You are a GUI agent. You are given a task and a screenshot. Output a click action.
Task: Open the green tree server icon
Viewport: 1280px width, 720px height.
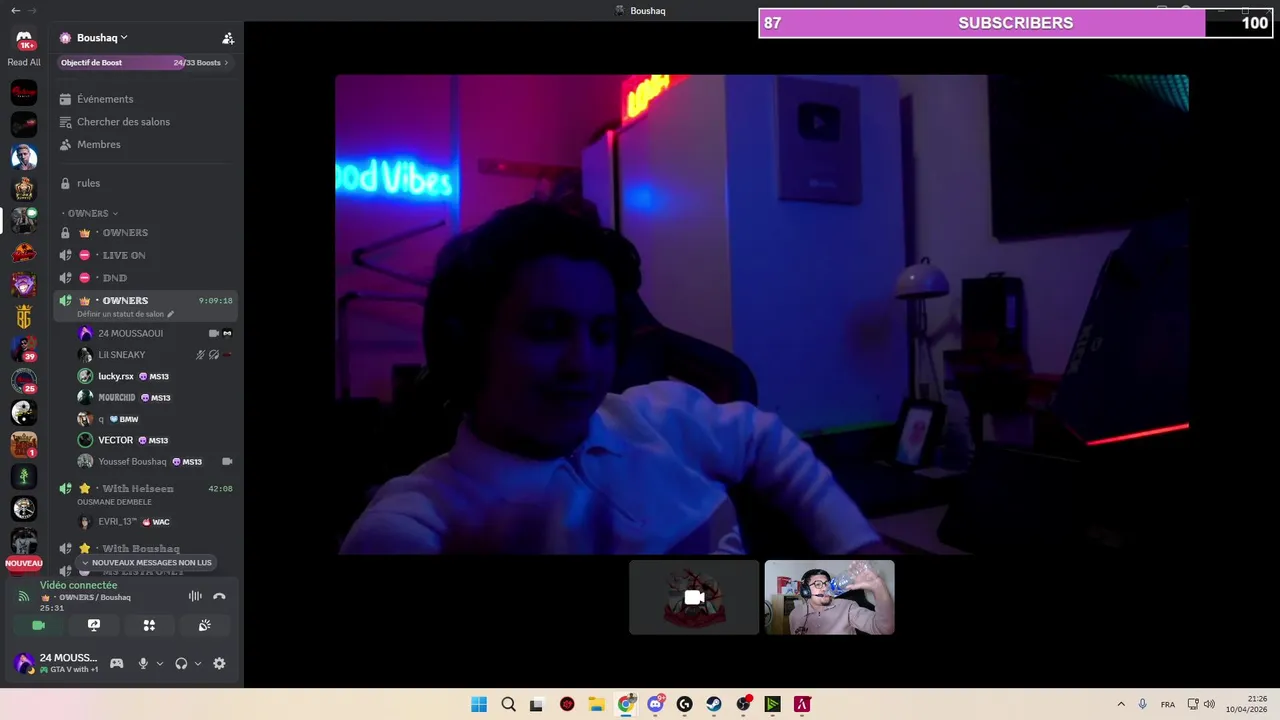tap(24, 477)
